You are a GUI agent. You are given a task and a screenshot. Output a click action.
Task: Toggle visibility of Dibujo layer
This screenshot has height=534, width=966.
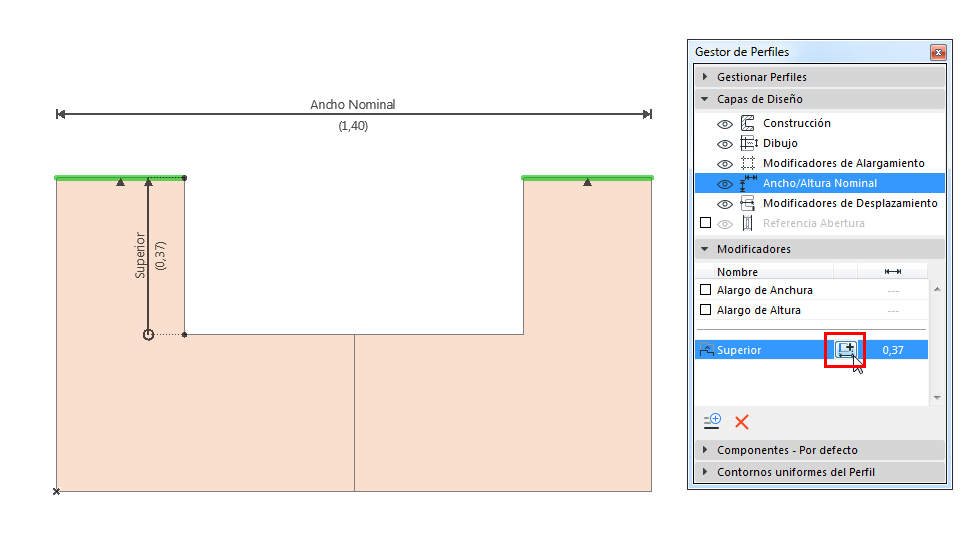coord(724,144)
